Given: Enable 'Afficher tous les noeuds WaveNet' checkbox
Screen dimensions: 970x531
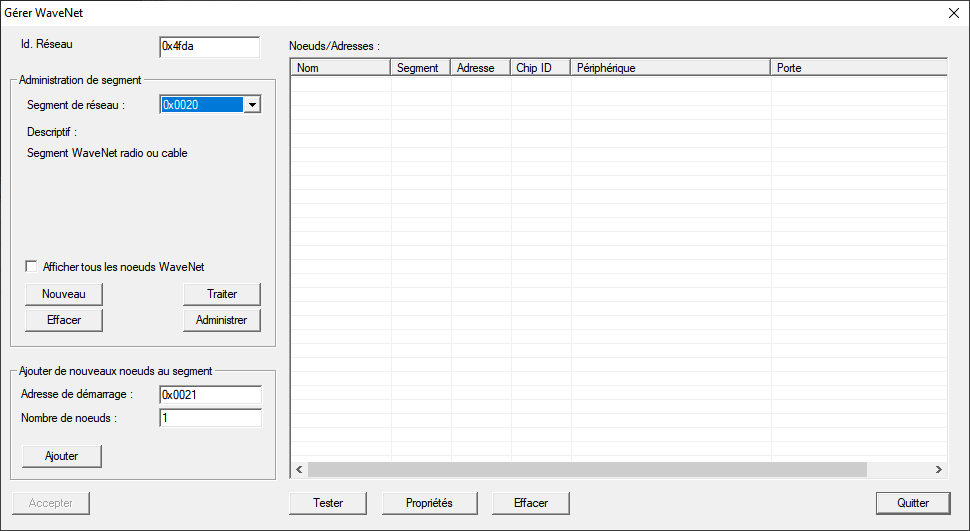Looking at the screenshot, I should tap(32, 267).
